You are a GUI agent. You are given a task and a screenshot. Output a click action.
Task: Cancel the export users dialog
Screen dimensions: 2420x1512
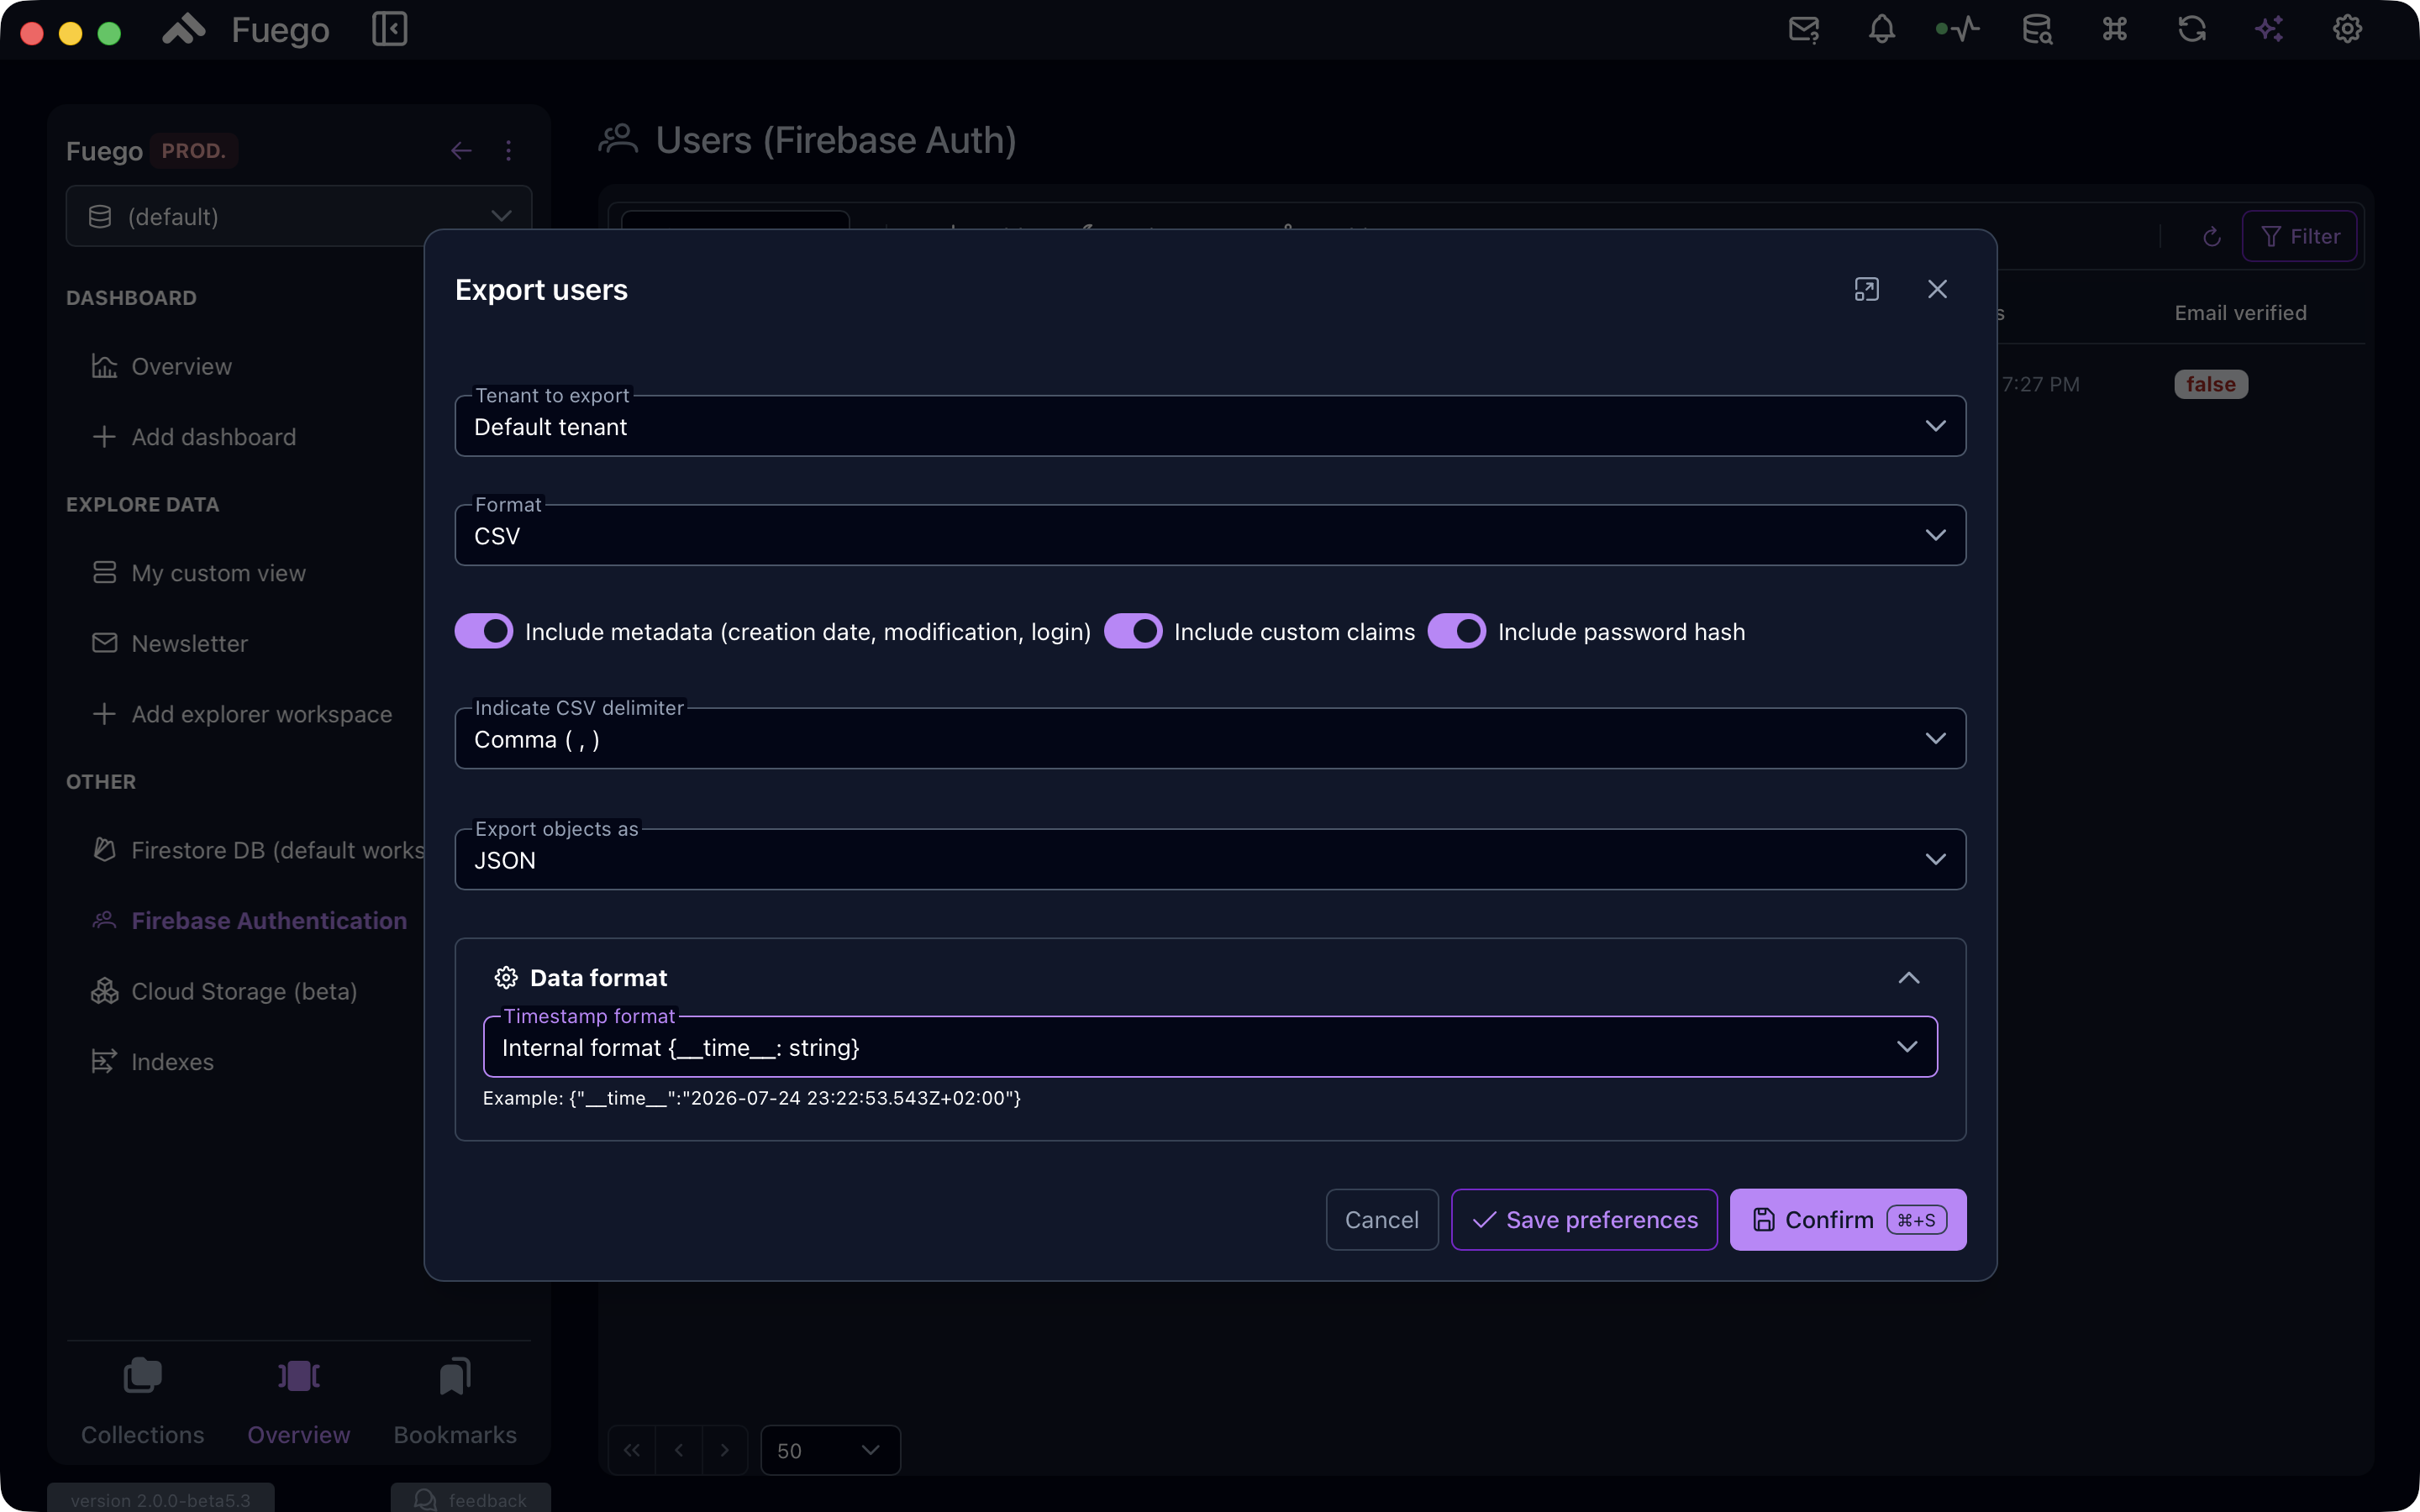[x=1382, y=1220]
